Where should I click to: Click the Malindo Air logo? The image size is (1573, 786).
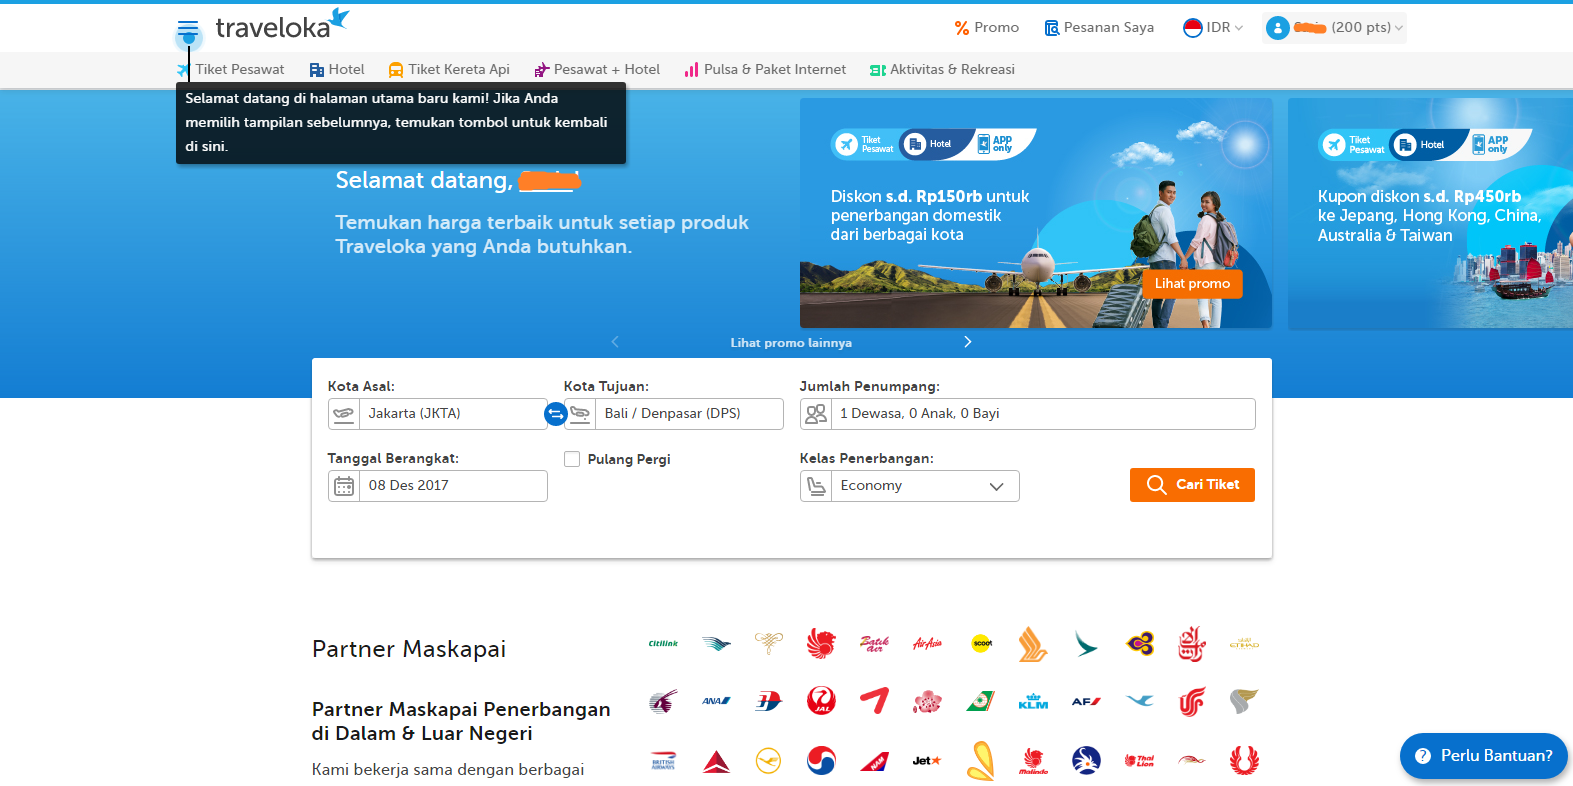click(1033, 761)
